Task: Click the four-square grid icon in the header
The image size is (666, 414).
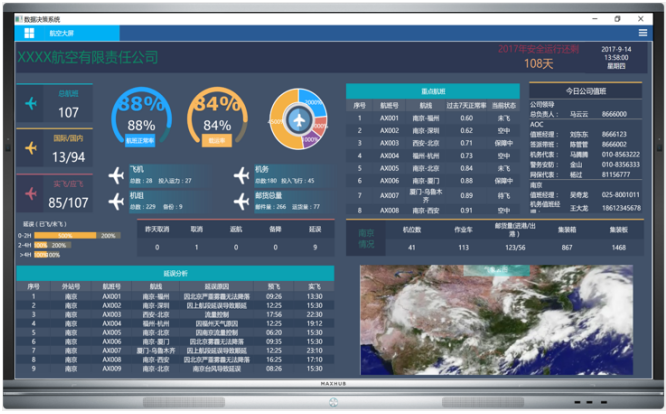Action: coord(29,32)
